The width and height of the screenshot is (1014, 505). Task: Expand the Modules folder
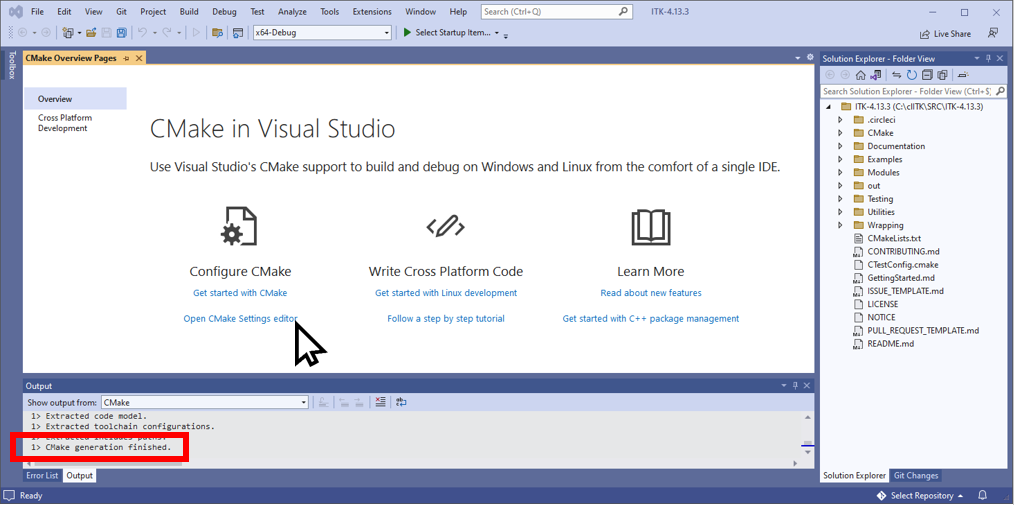tap(840, 173)
